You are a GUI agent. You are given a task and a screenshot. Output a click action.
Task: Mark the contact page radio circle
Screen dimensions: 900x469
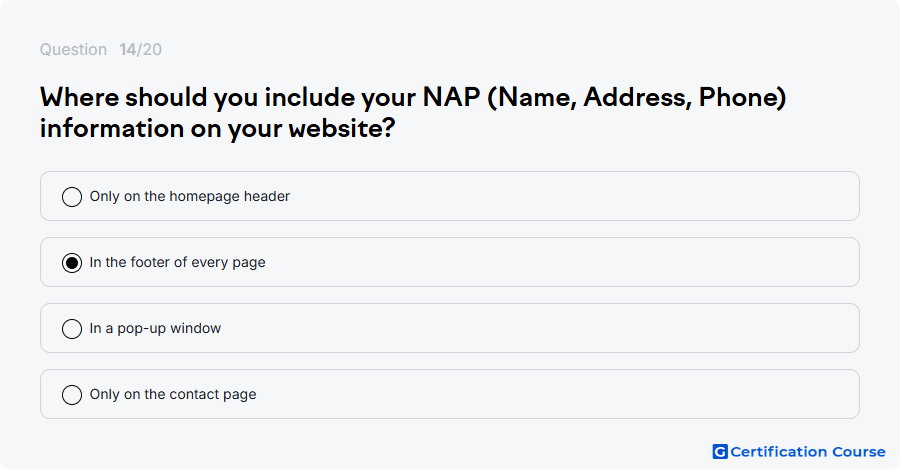point(72,394)
